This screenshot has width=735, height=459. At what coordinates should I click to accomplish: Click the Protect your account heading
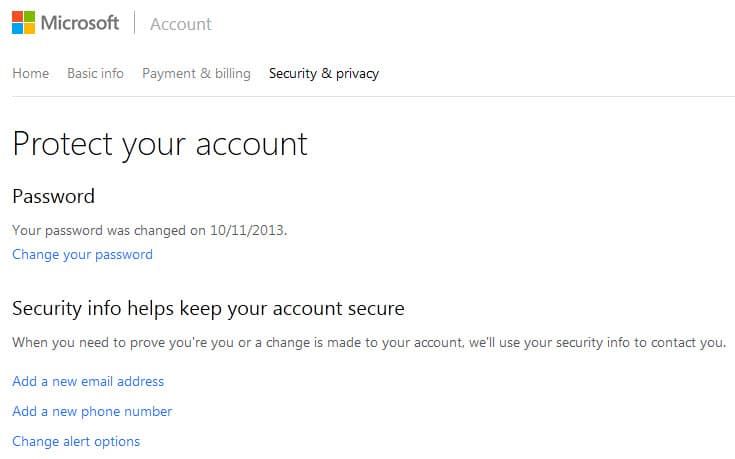[160, 144]
